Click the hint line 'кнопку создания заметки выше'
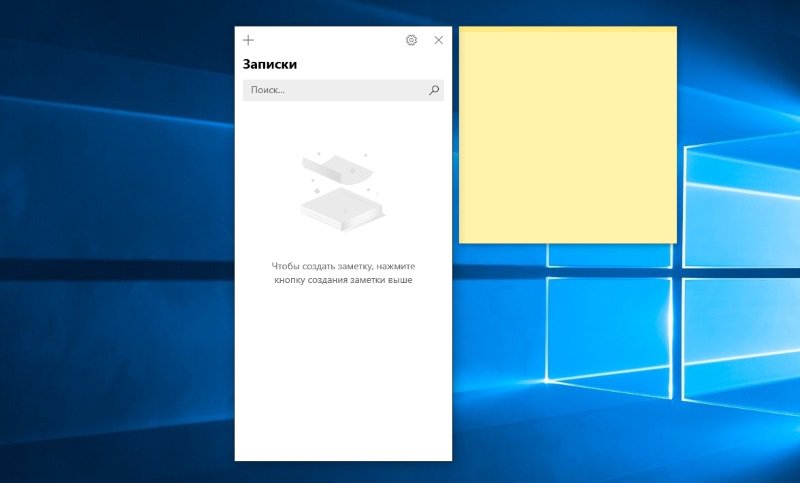Image resolution: width=800 pixels, height=483 pixels. [x=343, y=280]
